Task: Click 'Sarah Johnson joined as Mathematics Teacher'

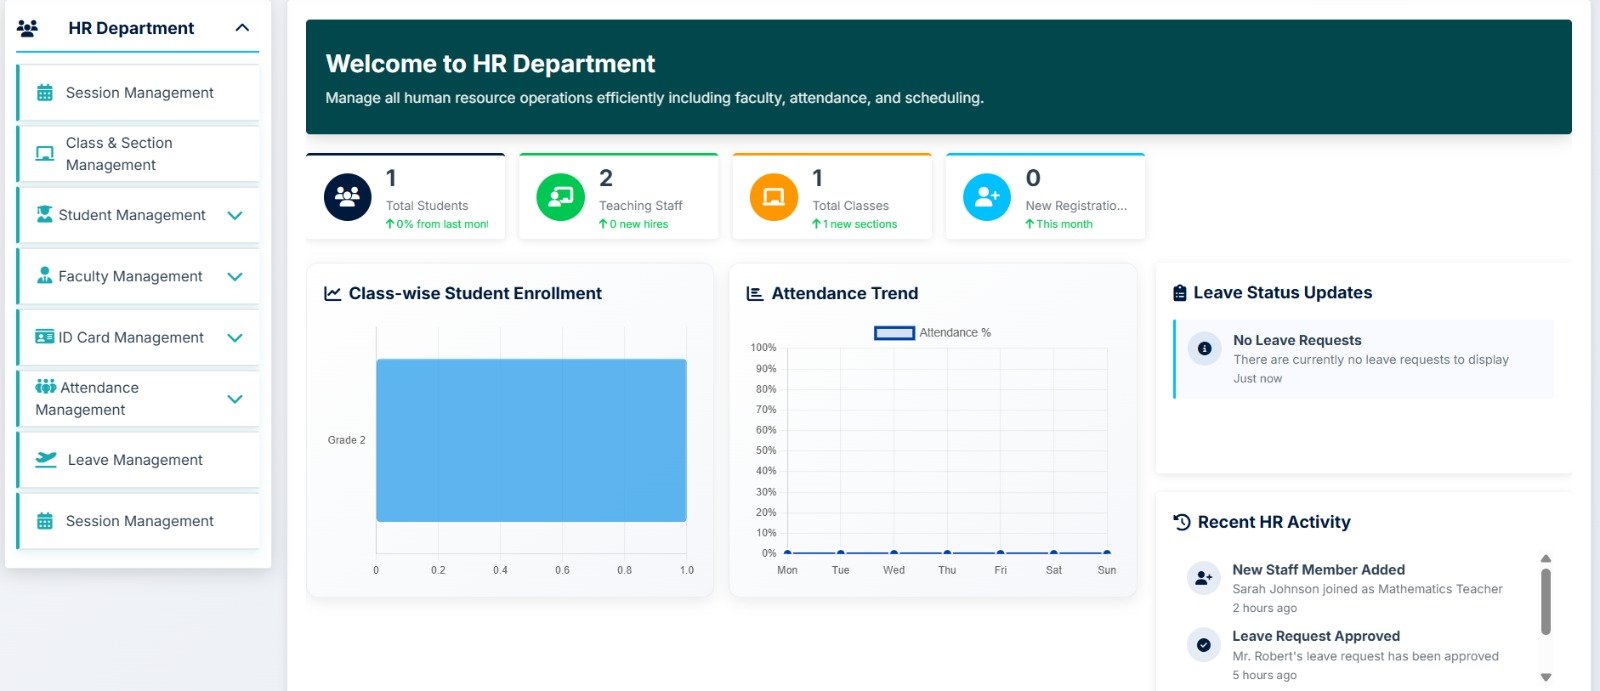Action: coord(1367,589)
